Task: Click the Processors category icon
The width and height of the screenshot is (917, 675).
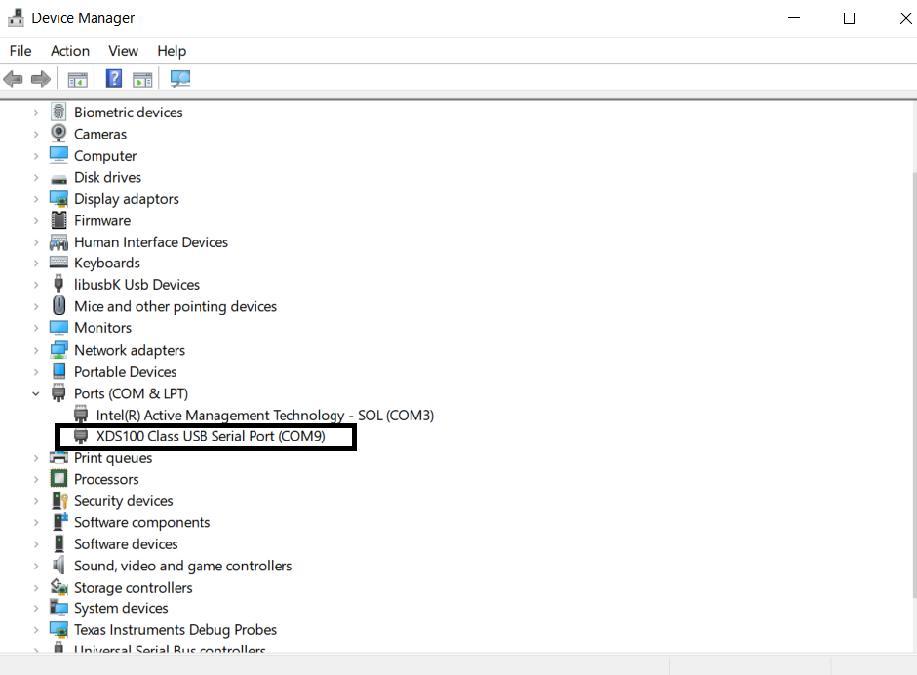Action: [x=59, y=479]
